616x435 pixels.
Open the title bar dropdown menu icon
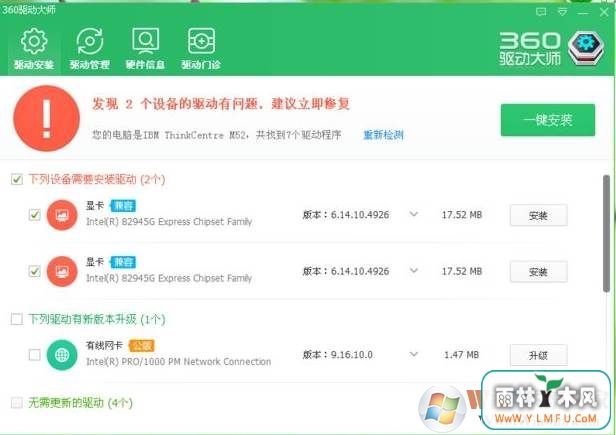coord(562,12)
